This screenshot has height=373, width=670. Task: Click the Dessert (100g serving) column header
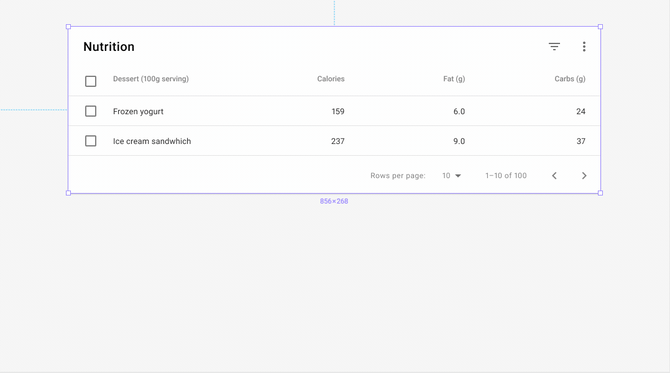pos(151,79)
